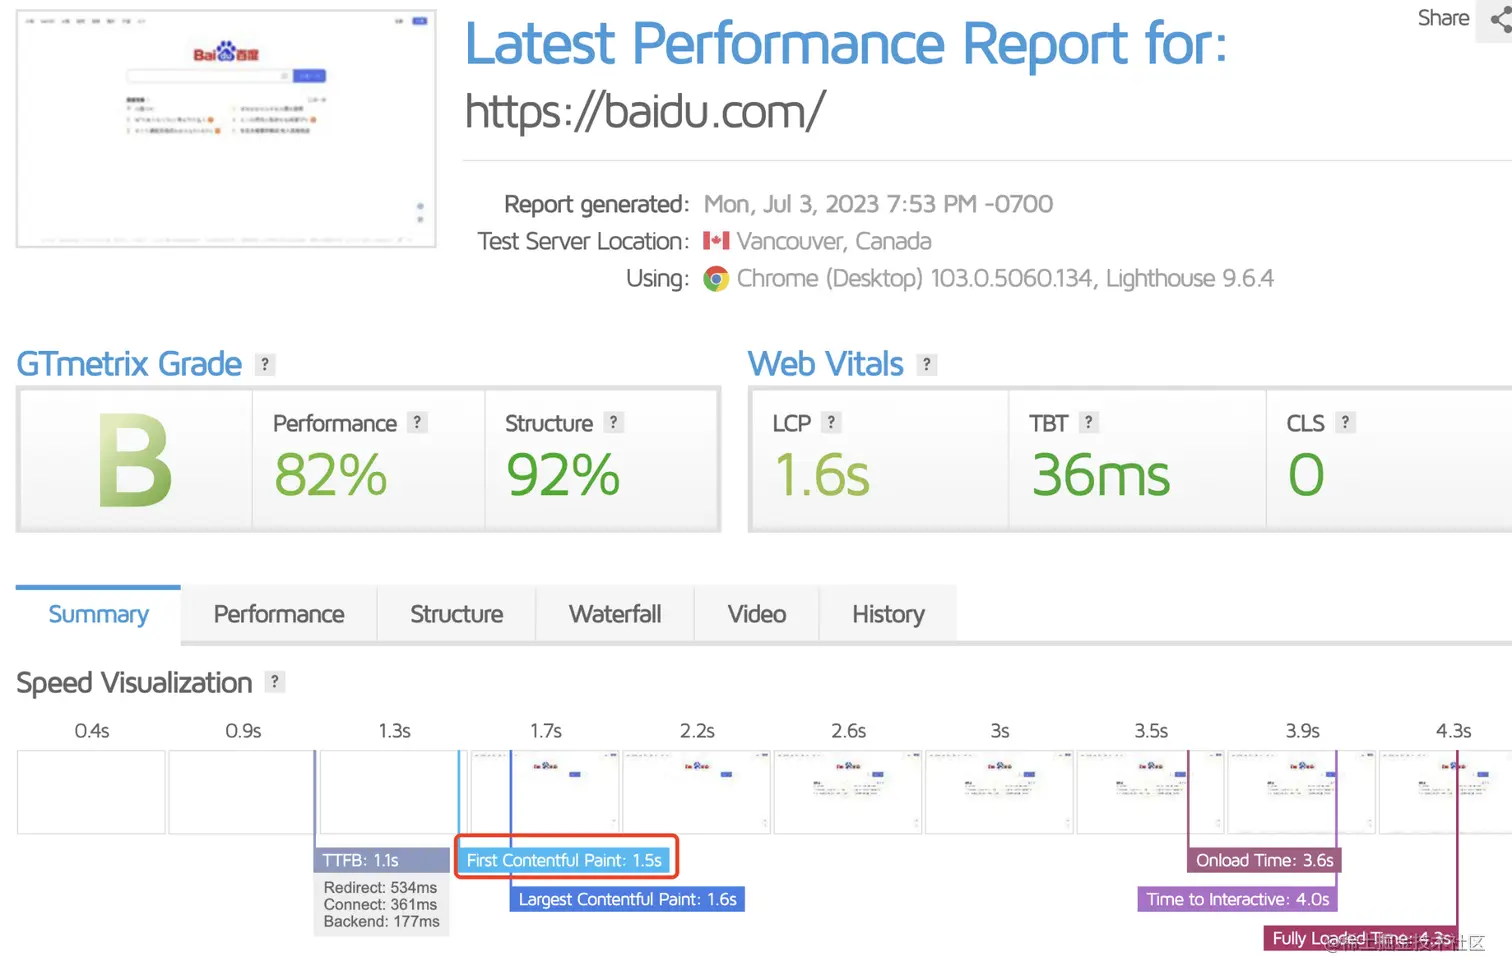1512x980 pixels.
Task: Click the First Contentful Paint: 1.5s marker
Action: coord(564,860)
